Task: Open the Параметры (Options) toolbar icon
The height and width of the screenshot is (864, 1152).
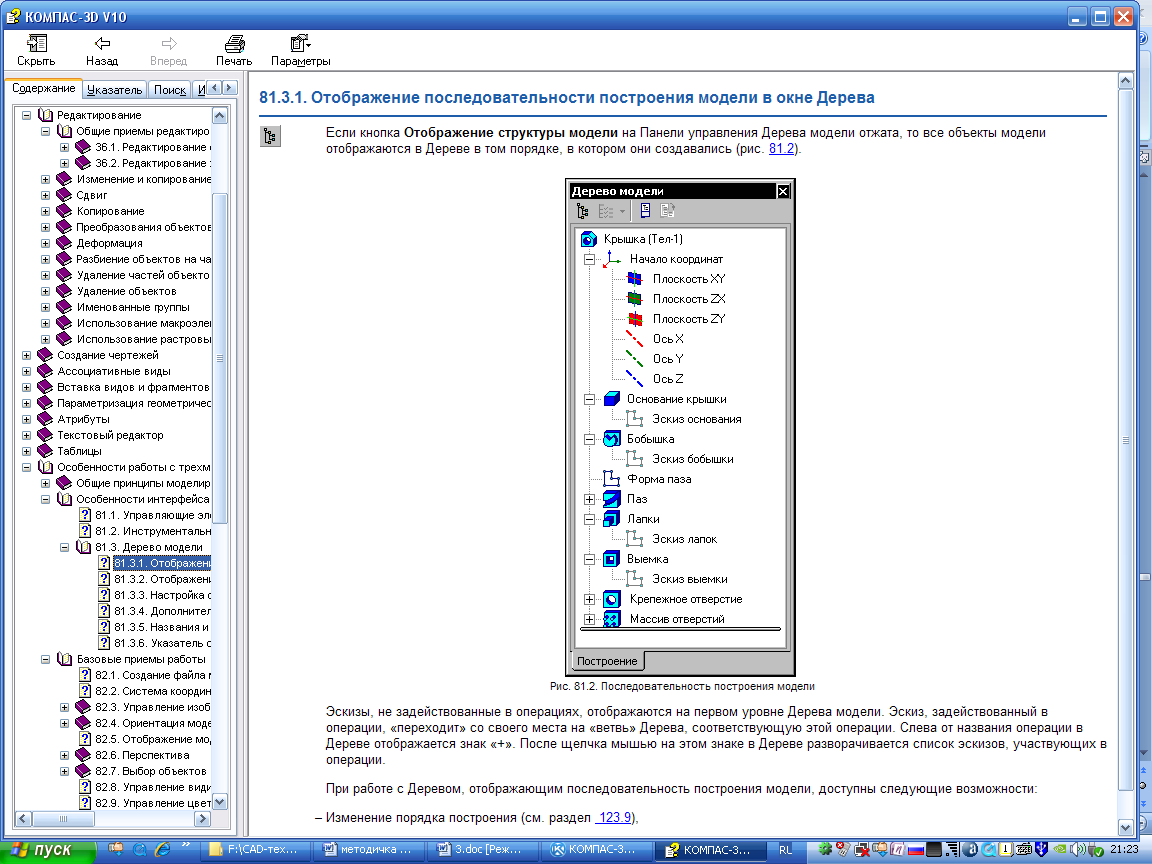Action: [300, 43]
